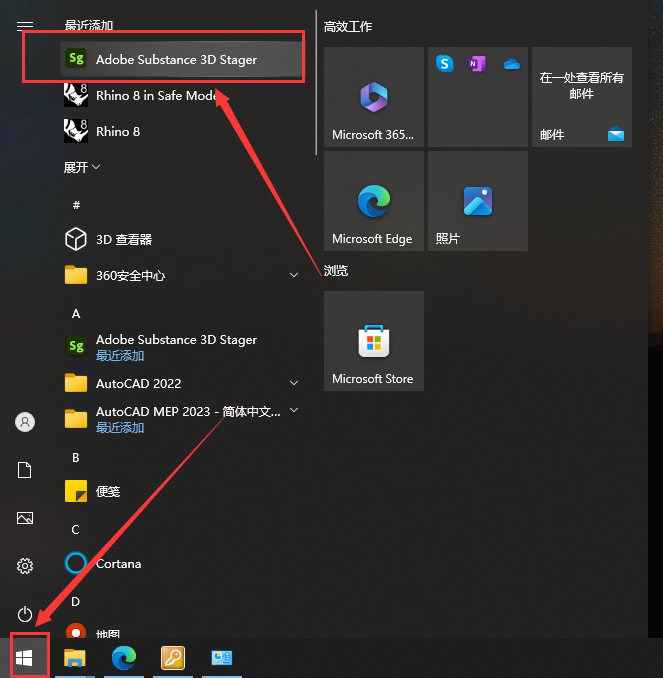The image size is (663, 678).
Task: Click the Windows Start button
Action: click(x=24, y=658)
